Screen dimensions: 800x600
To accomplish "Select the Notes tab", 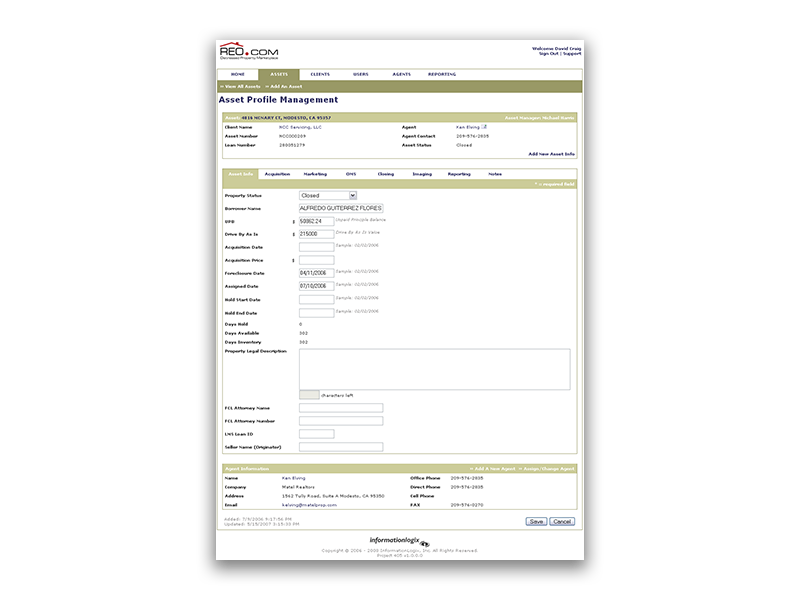I will click(495, 174).
